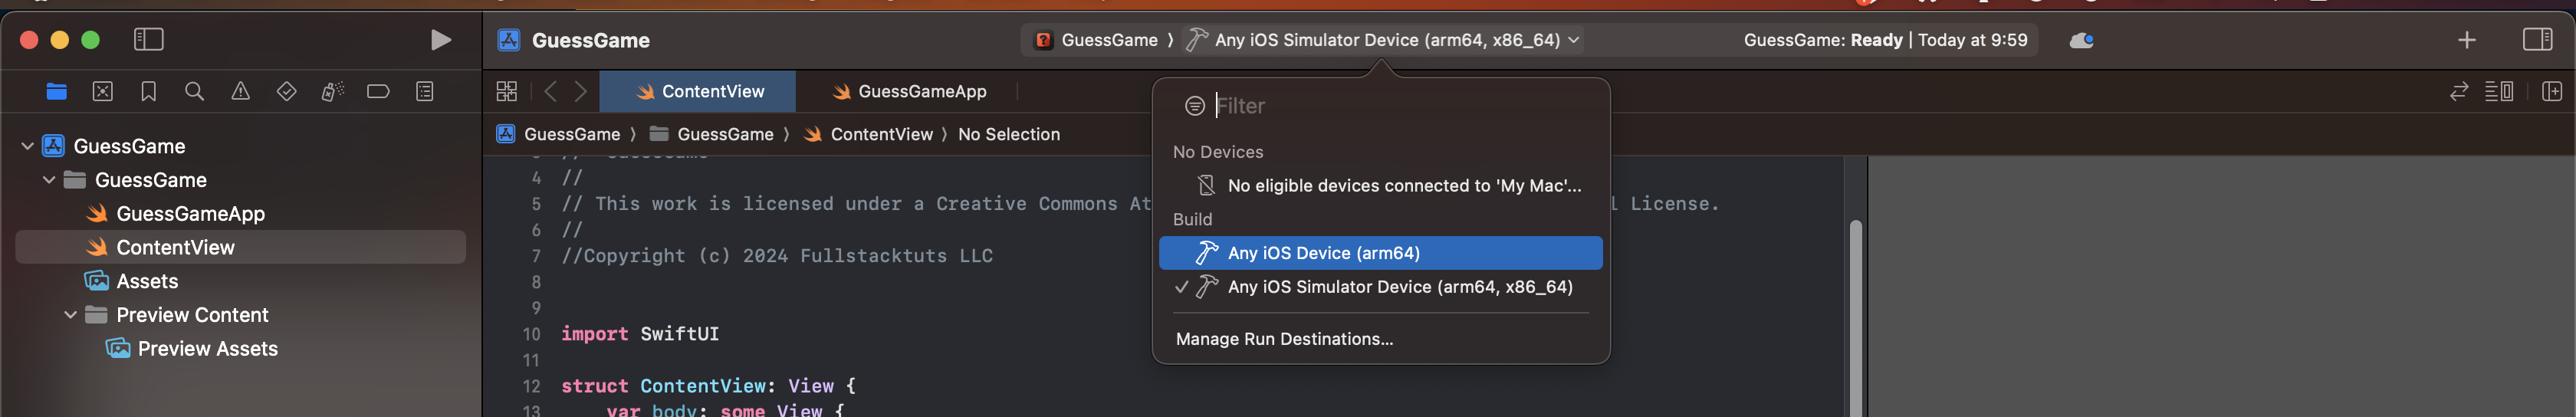
Task: Click the destination Filter field
Action: 1395,106
